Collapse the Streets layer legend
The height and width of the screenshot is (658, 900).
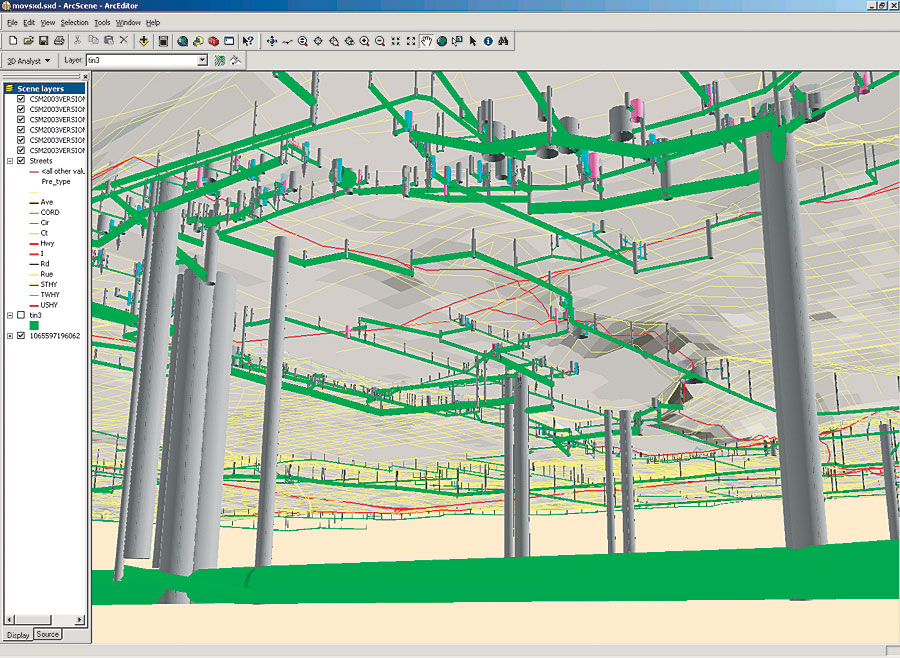click(x=10, y=161)
